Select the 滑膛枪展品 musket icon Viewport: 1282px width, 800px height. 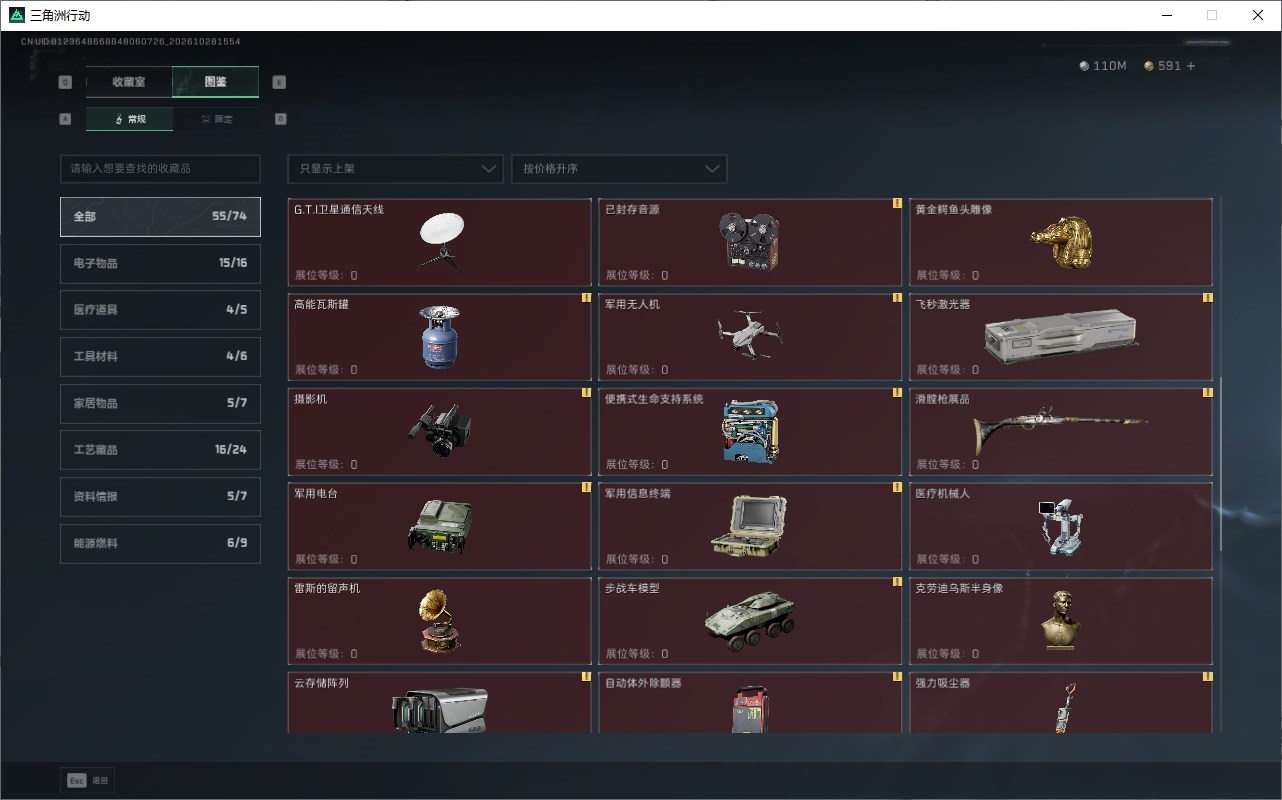pos(1061,430)
